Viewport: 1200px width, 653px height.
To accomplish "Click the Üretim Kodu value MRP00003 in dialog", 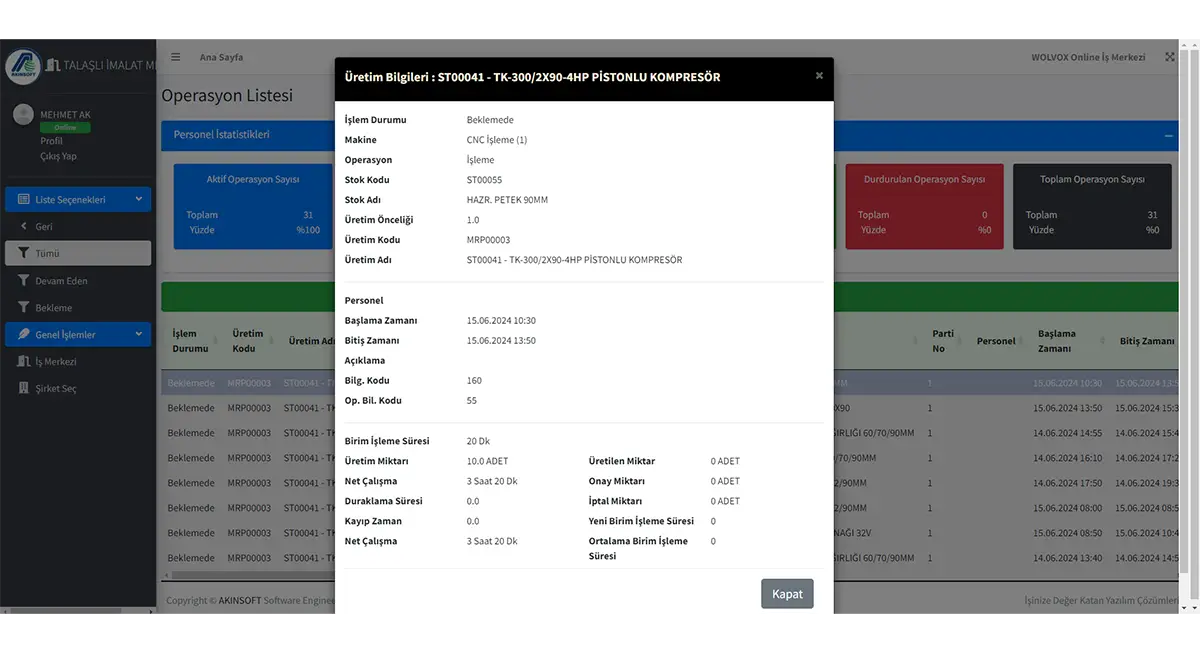I will [488, 240].
